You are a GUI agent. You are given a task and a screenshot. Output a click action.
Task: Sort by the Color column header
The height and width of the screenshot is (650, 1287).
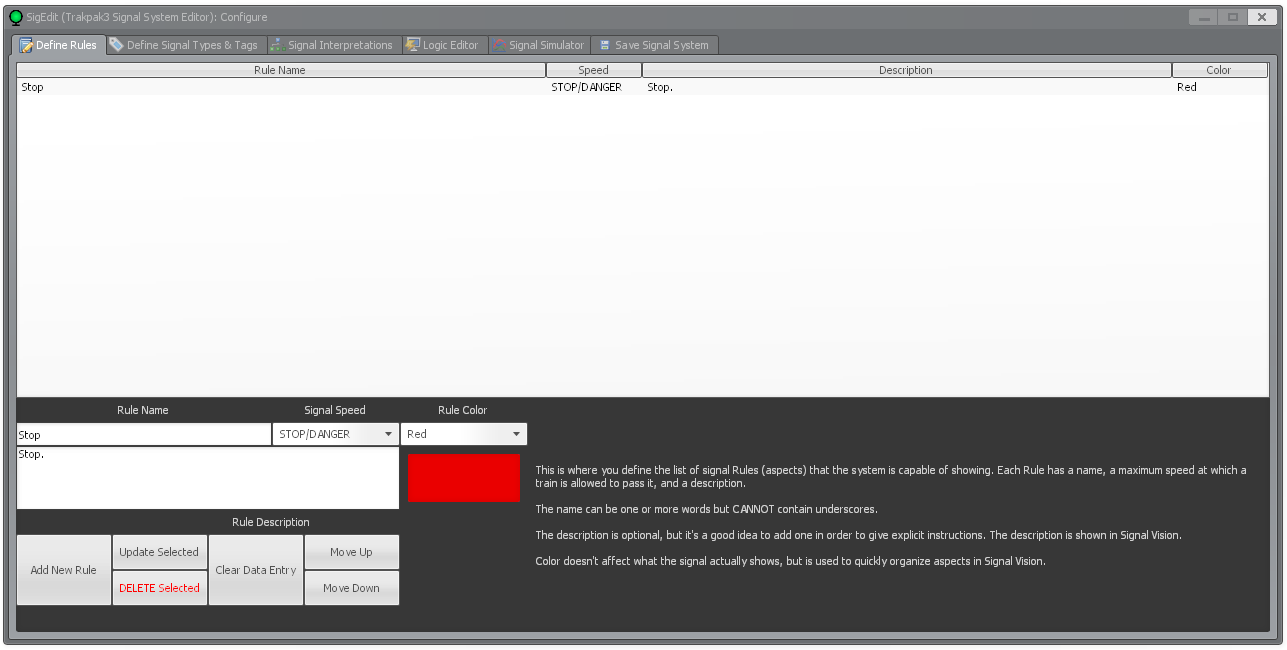pyautogui.click(x=1219, y=70)
